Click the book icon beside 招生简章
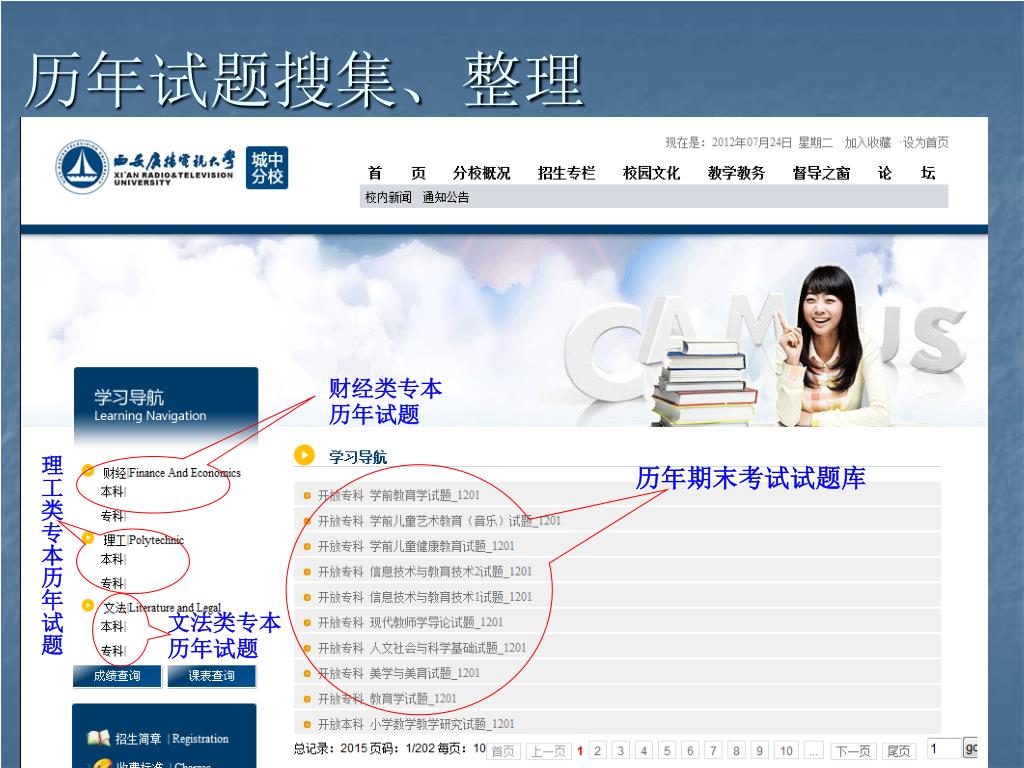Image resolution: width=1024 pixels, height=768 pixels. click(98, 738)
